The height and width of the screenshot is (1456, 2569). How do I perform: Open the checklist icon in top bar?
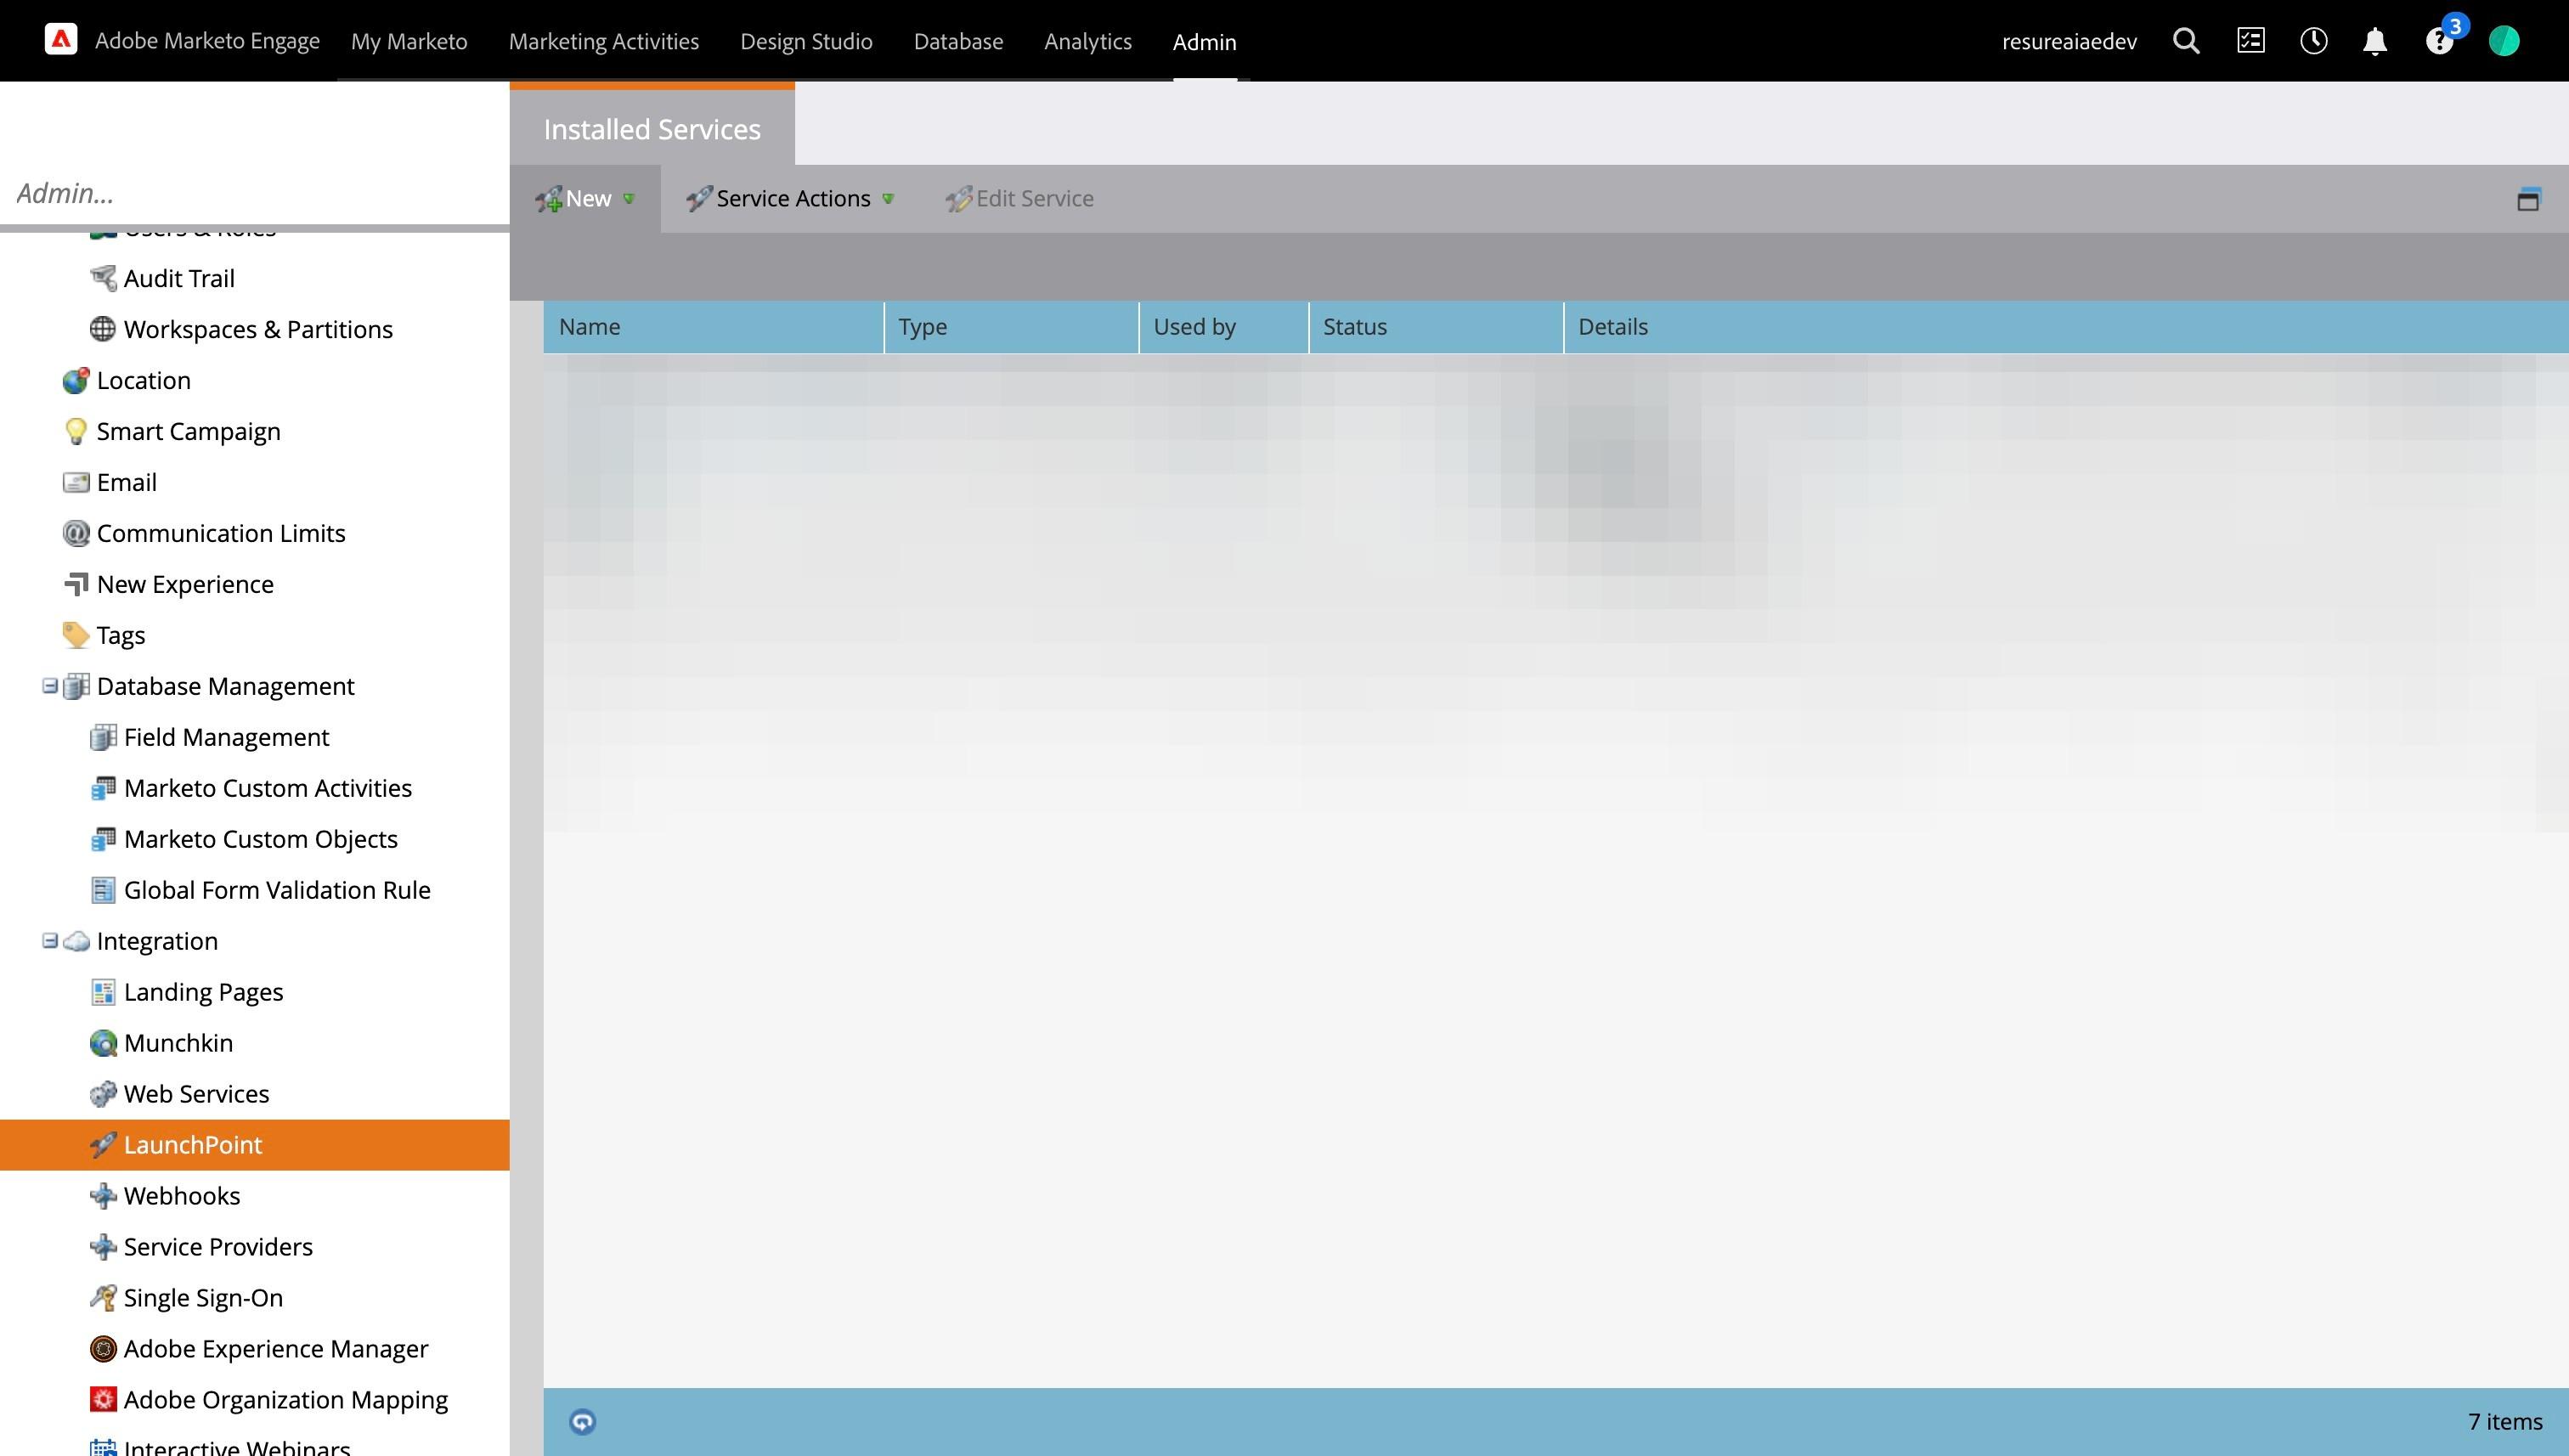coord(2250,41)
